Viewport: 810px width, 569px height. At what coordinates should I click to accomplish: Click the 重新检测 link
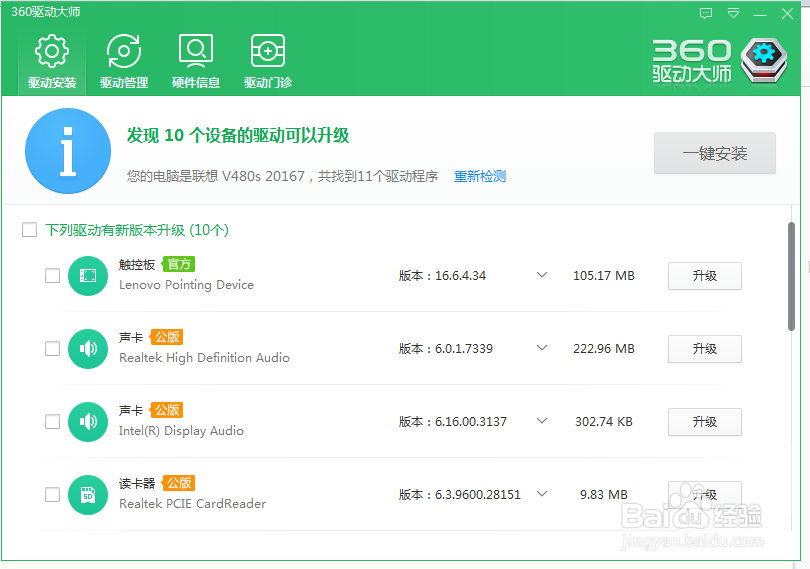(x=480, y=176)
